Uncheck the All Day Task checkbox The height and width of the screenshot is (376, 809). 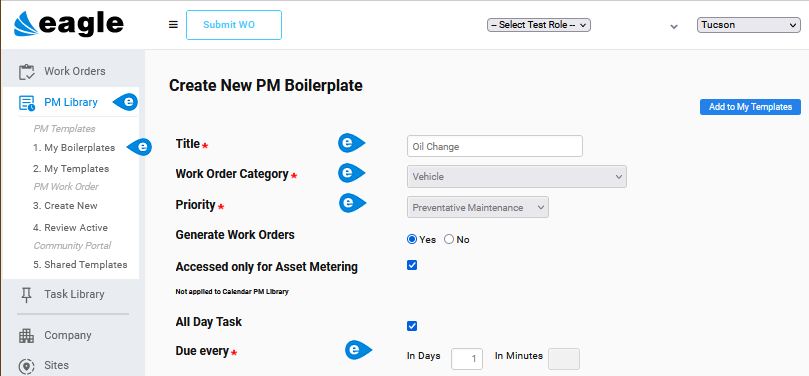pyautogui.click(x=412, y=326)
